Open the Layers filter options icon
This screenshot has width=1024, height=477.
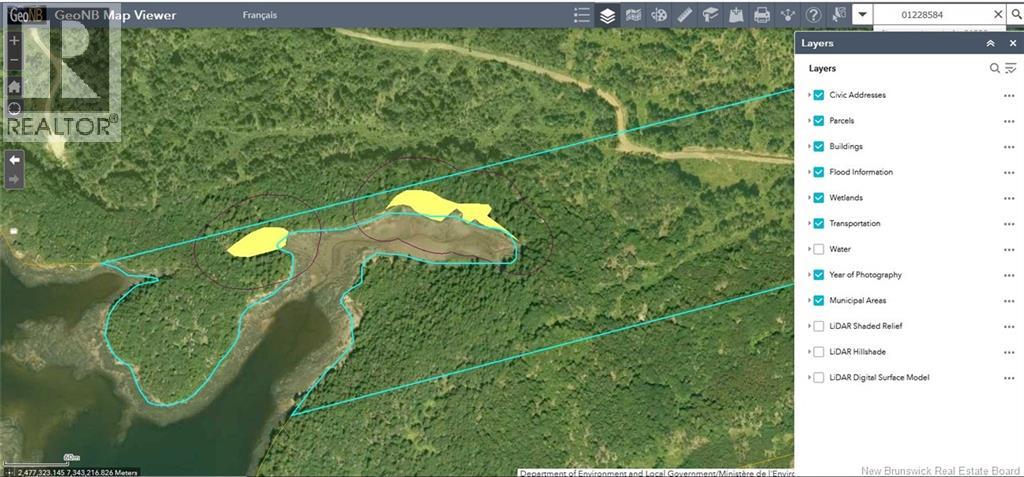point(1011,68)
